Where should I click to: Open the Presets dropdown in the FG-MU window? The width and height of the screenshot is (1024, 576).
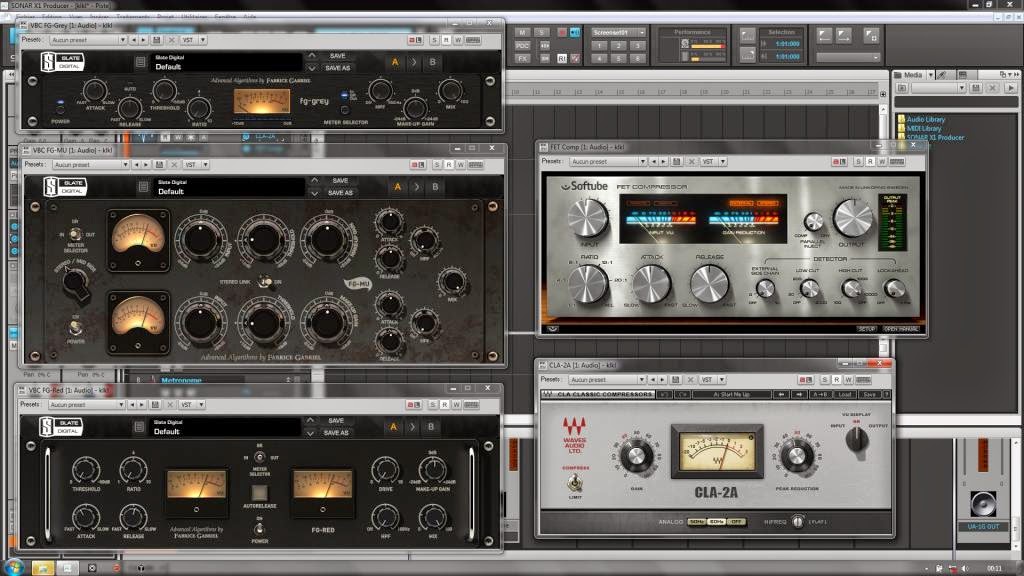(x=91, y=165)
